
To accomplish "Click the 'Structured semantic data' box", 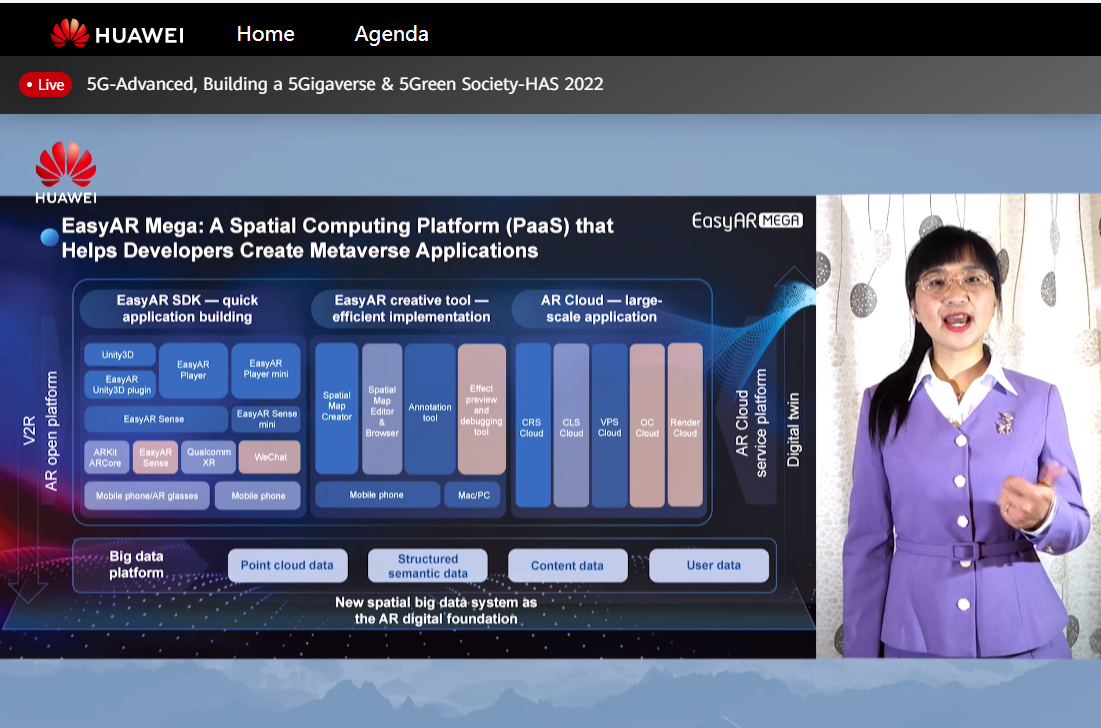I will click(x=428, y=565).
